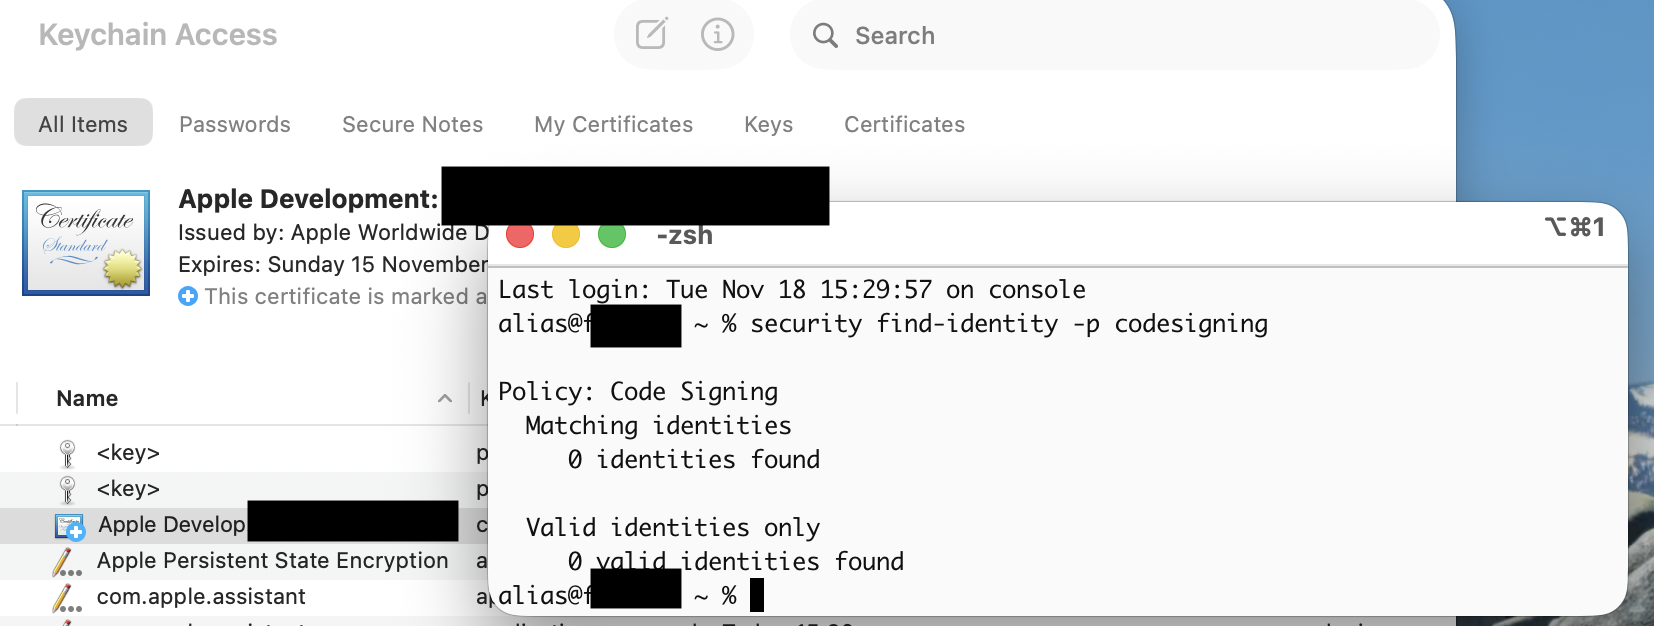The image size is (1654, 626).
Task: Click the magnifying glass search icon
Action: (x=825, y=36)
